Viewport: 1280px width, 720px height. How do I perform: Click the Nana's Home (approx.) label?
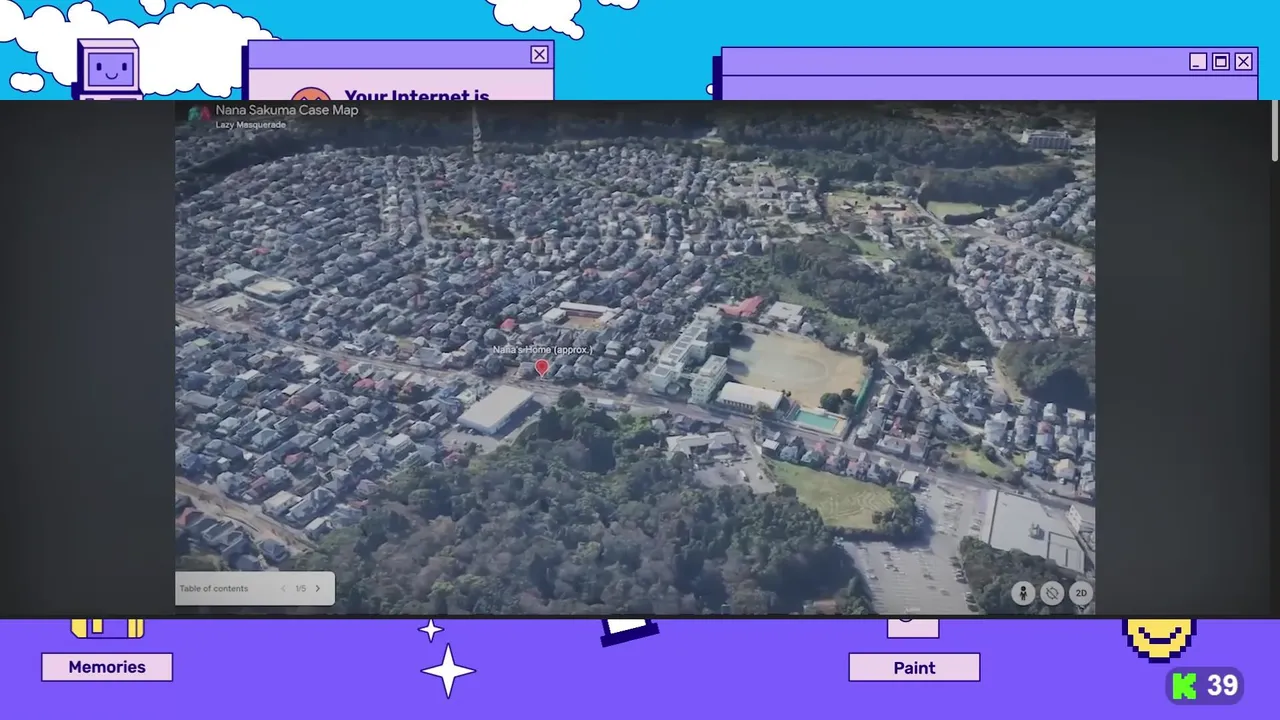tap(543, 350)
